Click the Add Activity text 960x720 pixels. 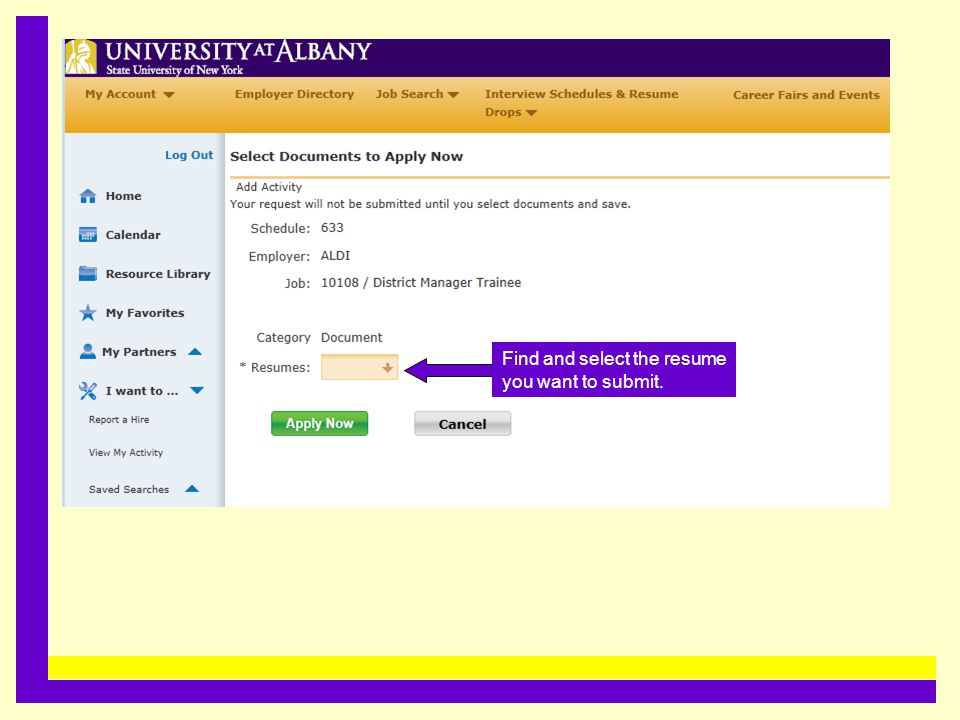pos(269,187)
